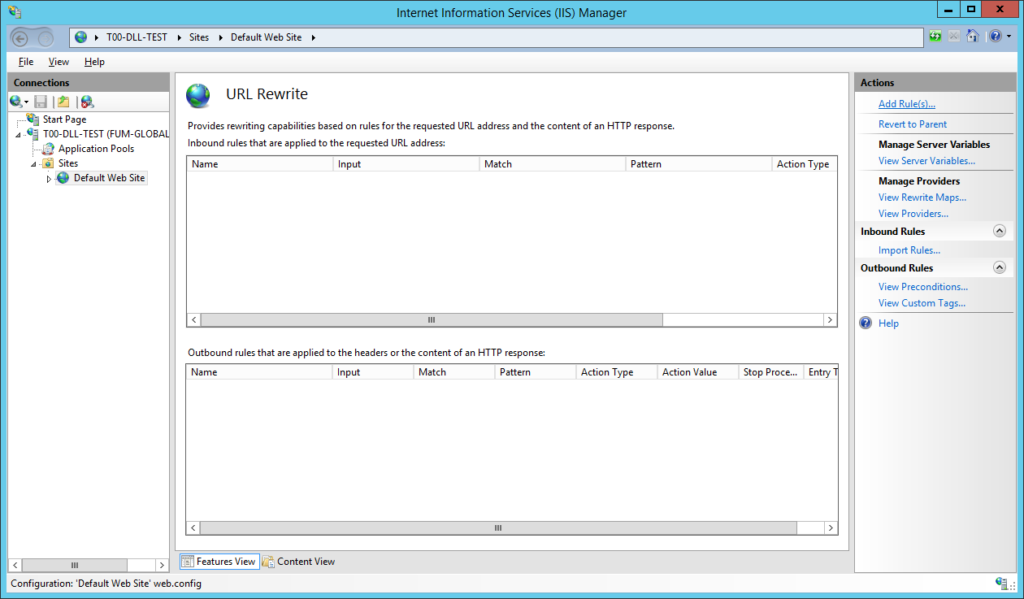Viewport: 1024px width, 599px height.
Task: Open View Providers... link
Action: pos(913,213)
